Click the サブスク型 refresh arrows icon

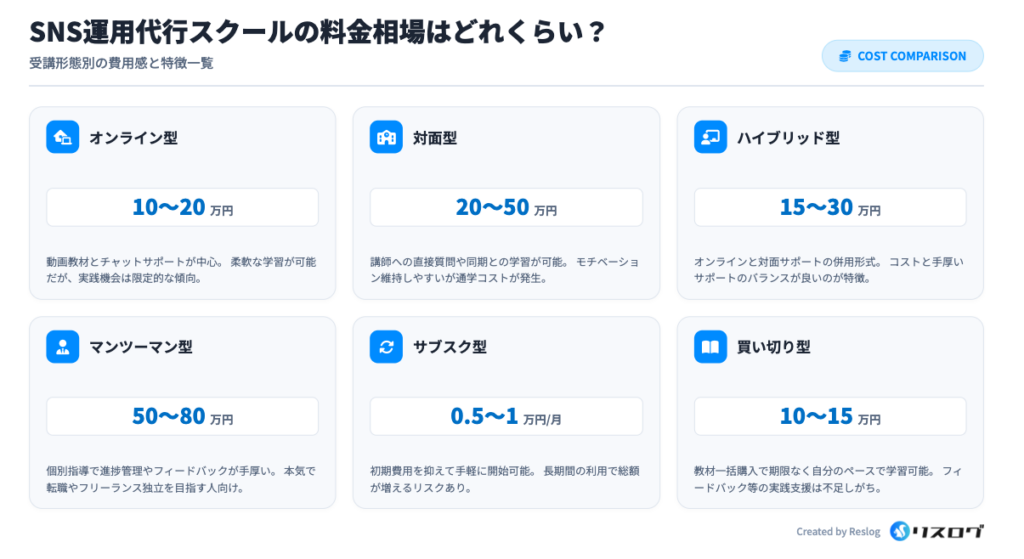tap(386, 347)
